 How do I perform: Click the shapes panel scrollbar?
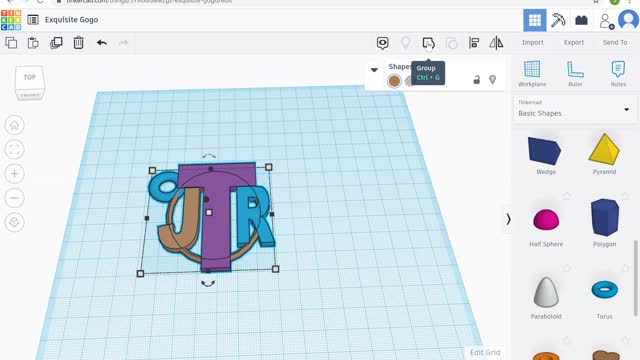tap(636, 278)
